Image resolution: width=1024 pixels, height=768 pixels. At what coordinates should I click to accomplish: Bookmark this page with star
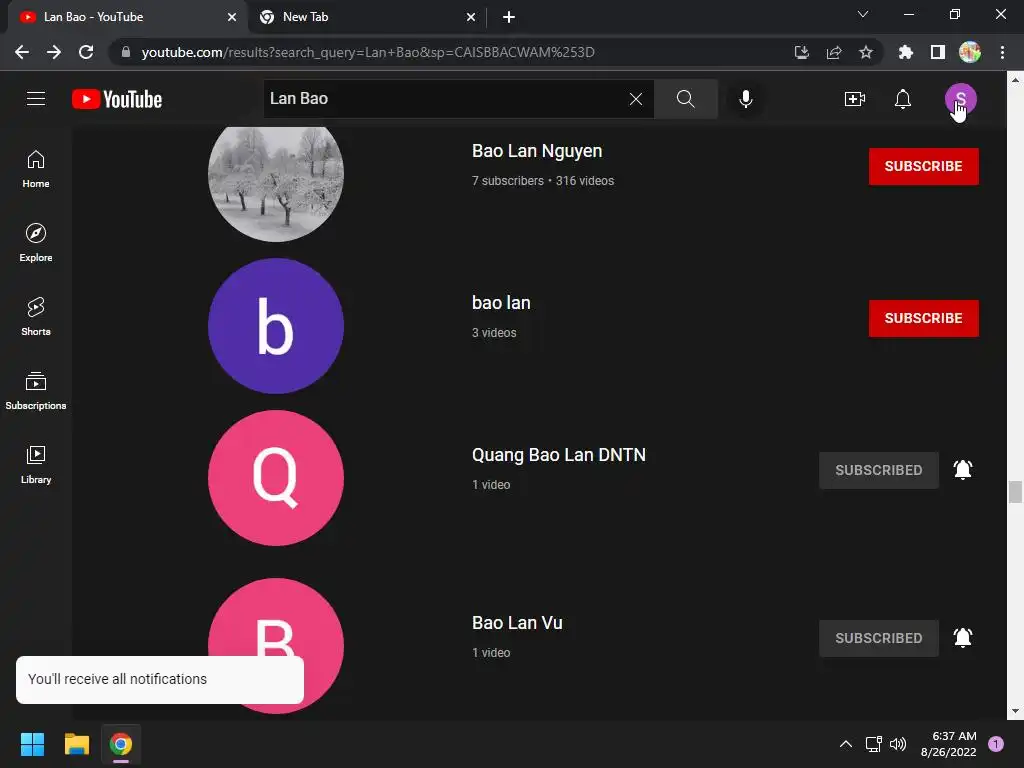tap(865, 52)
